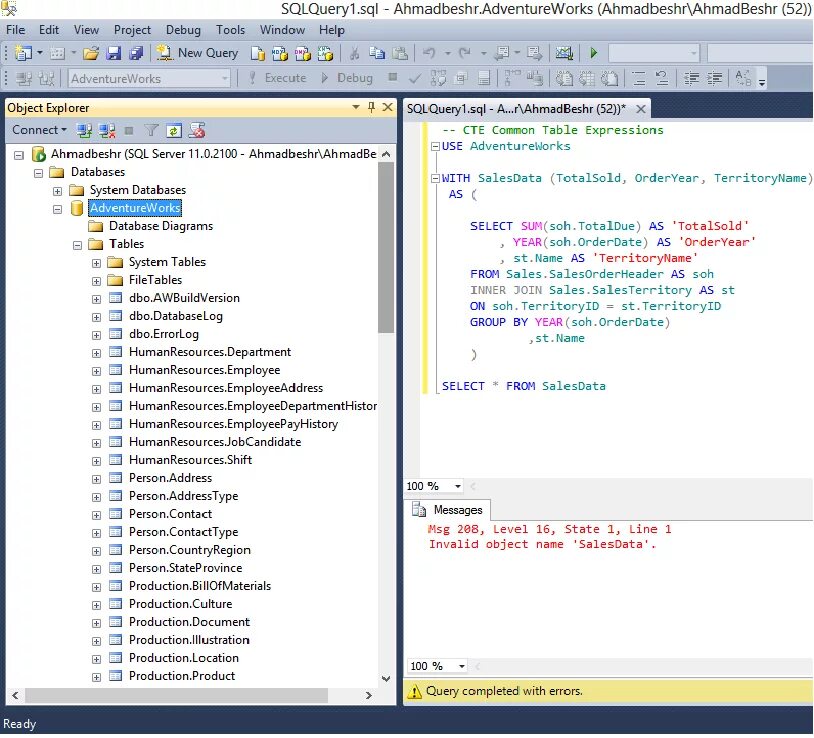
Task: Click the Cut scissors icon
Action: 354,53
